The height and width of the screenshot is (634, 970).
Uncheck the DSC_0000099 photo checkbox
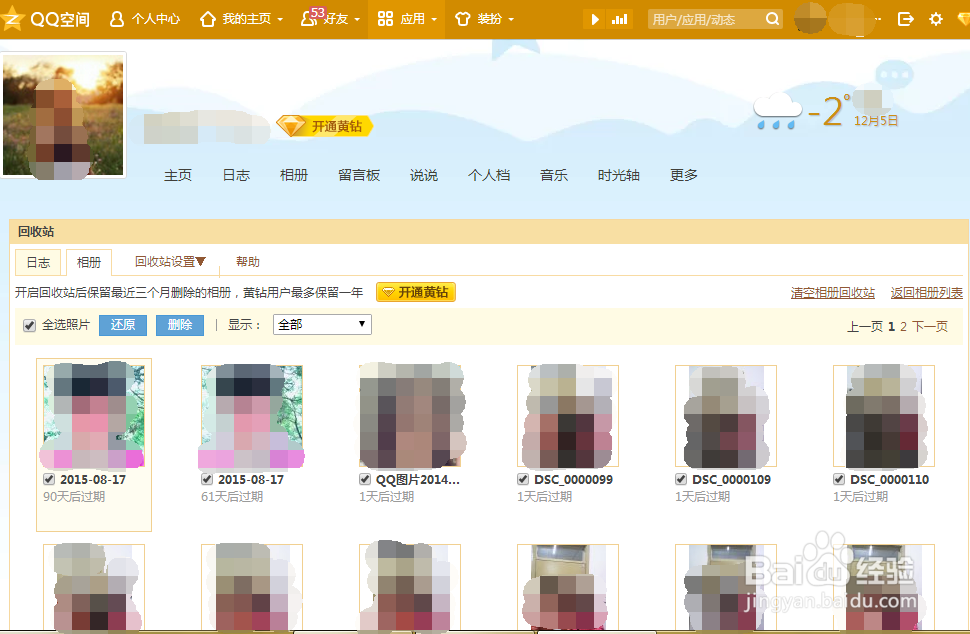coord(522,479)
